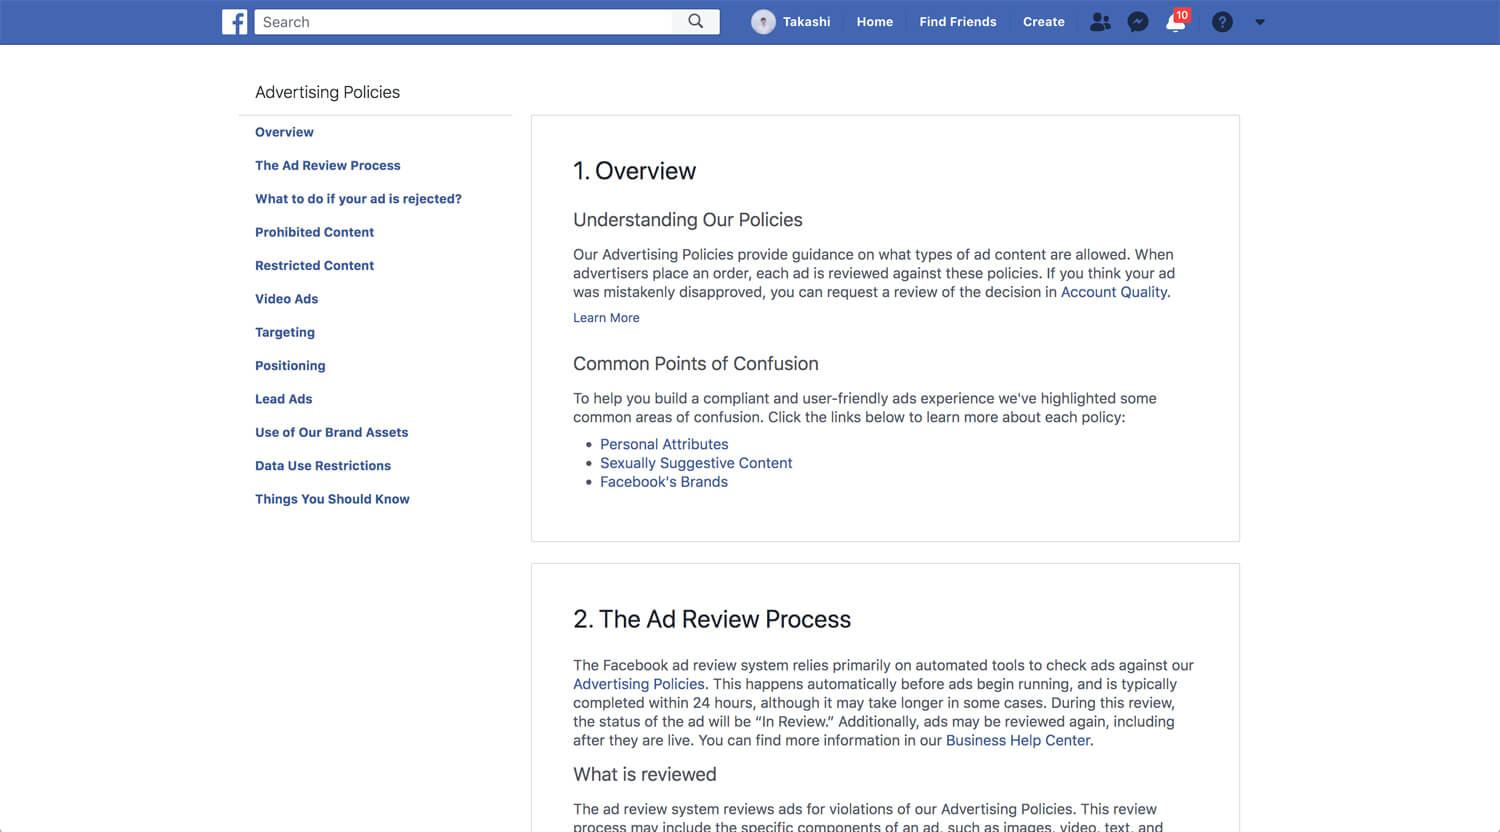Open Takashi profile name link
The height and width of the screenshot is (832, 1500).
pos(806,22)
